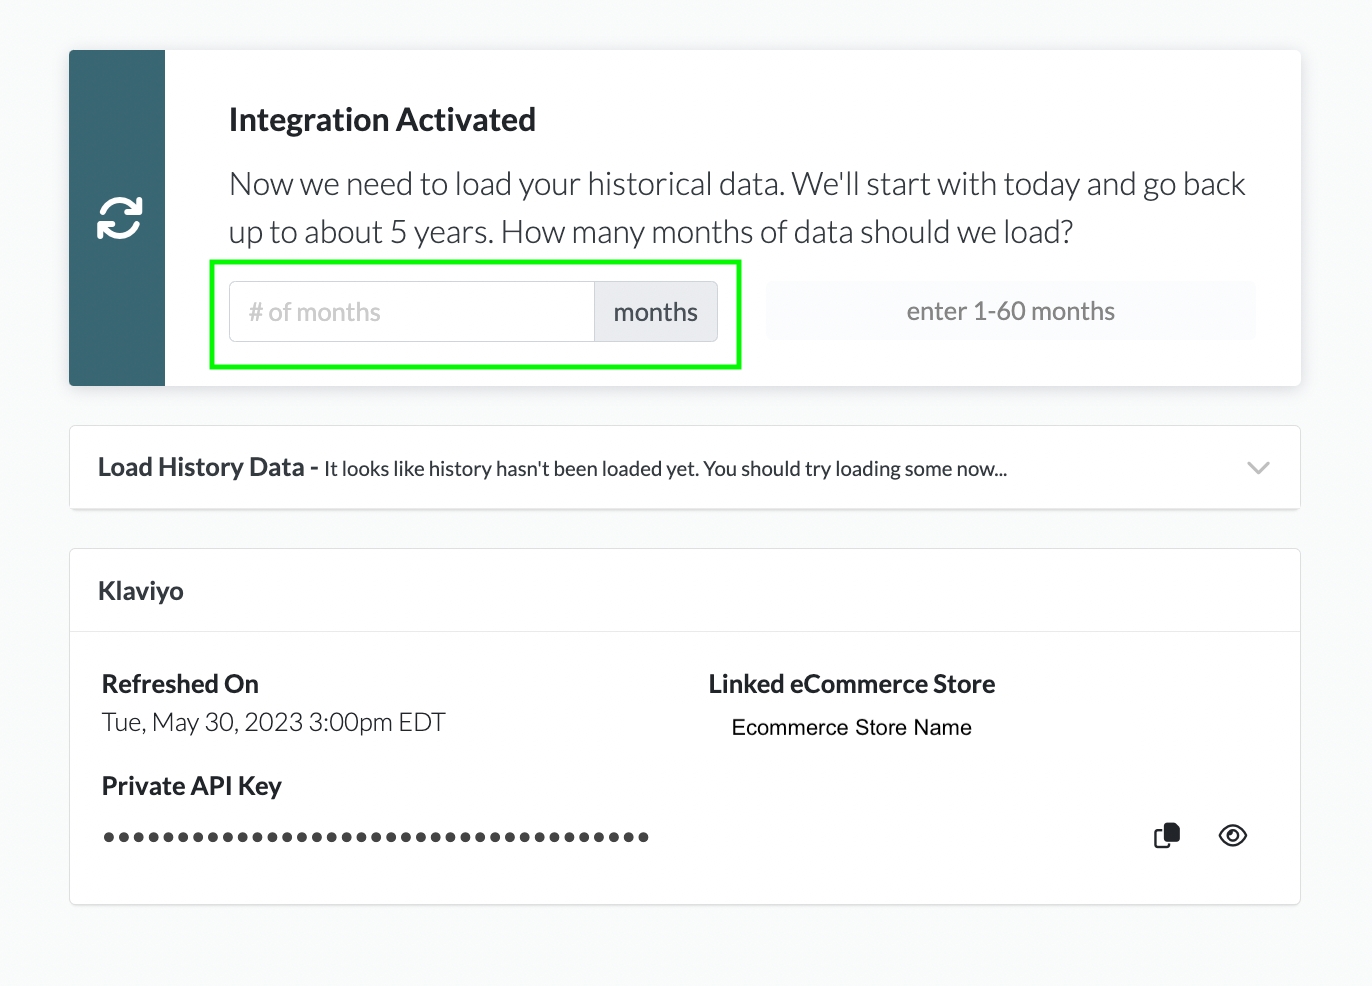1372x986 pixels.
Task: Focus the '# of months' input field
Action: (x=412, y=312)
